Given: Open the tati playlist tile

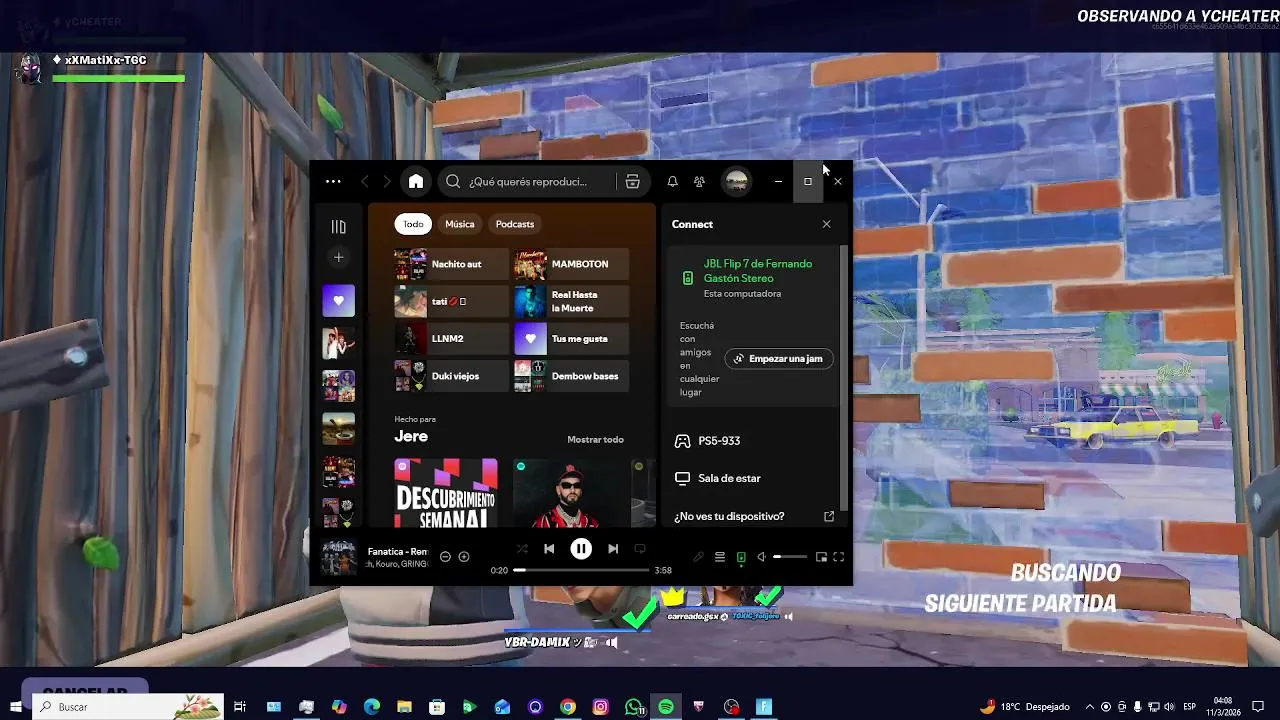Looking at the screenshot, I should (451, 301).
